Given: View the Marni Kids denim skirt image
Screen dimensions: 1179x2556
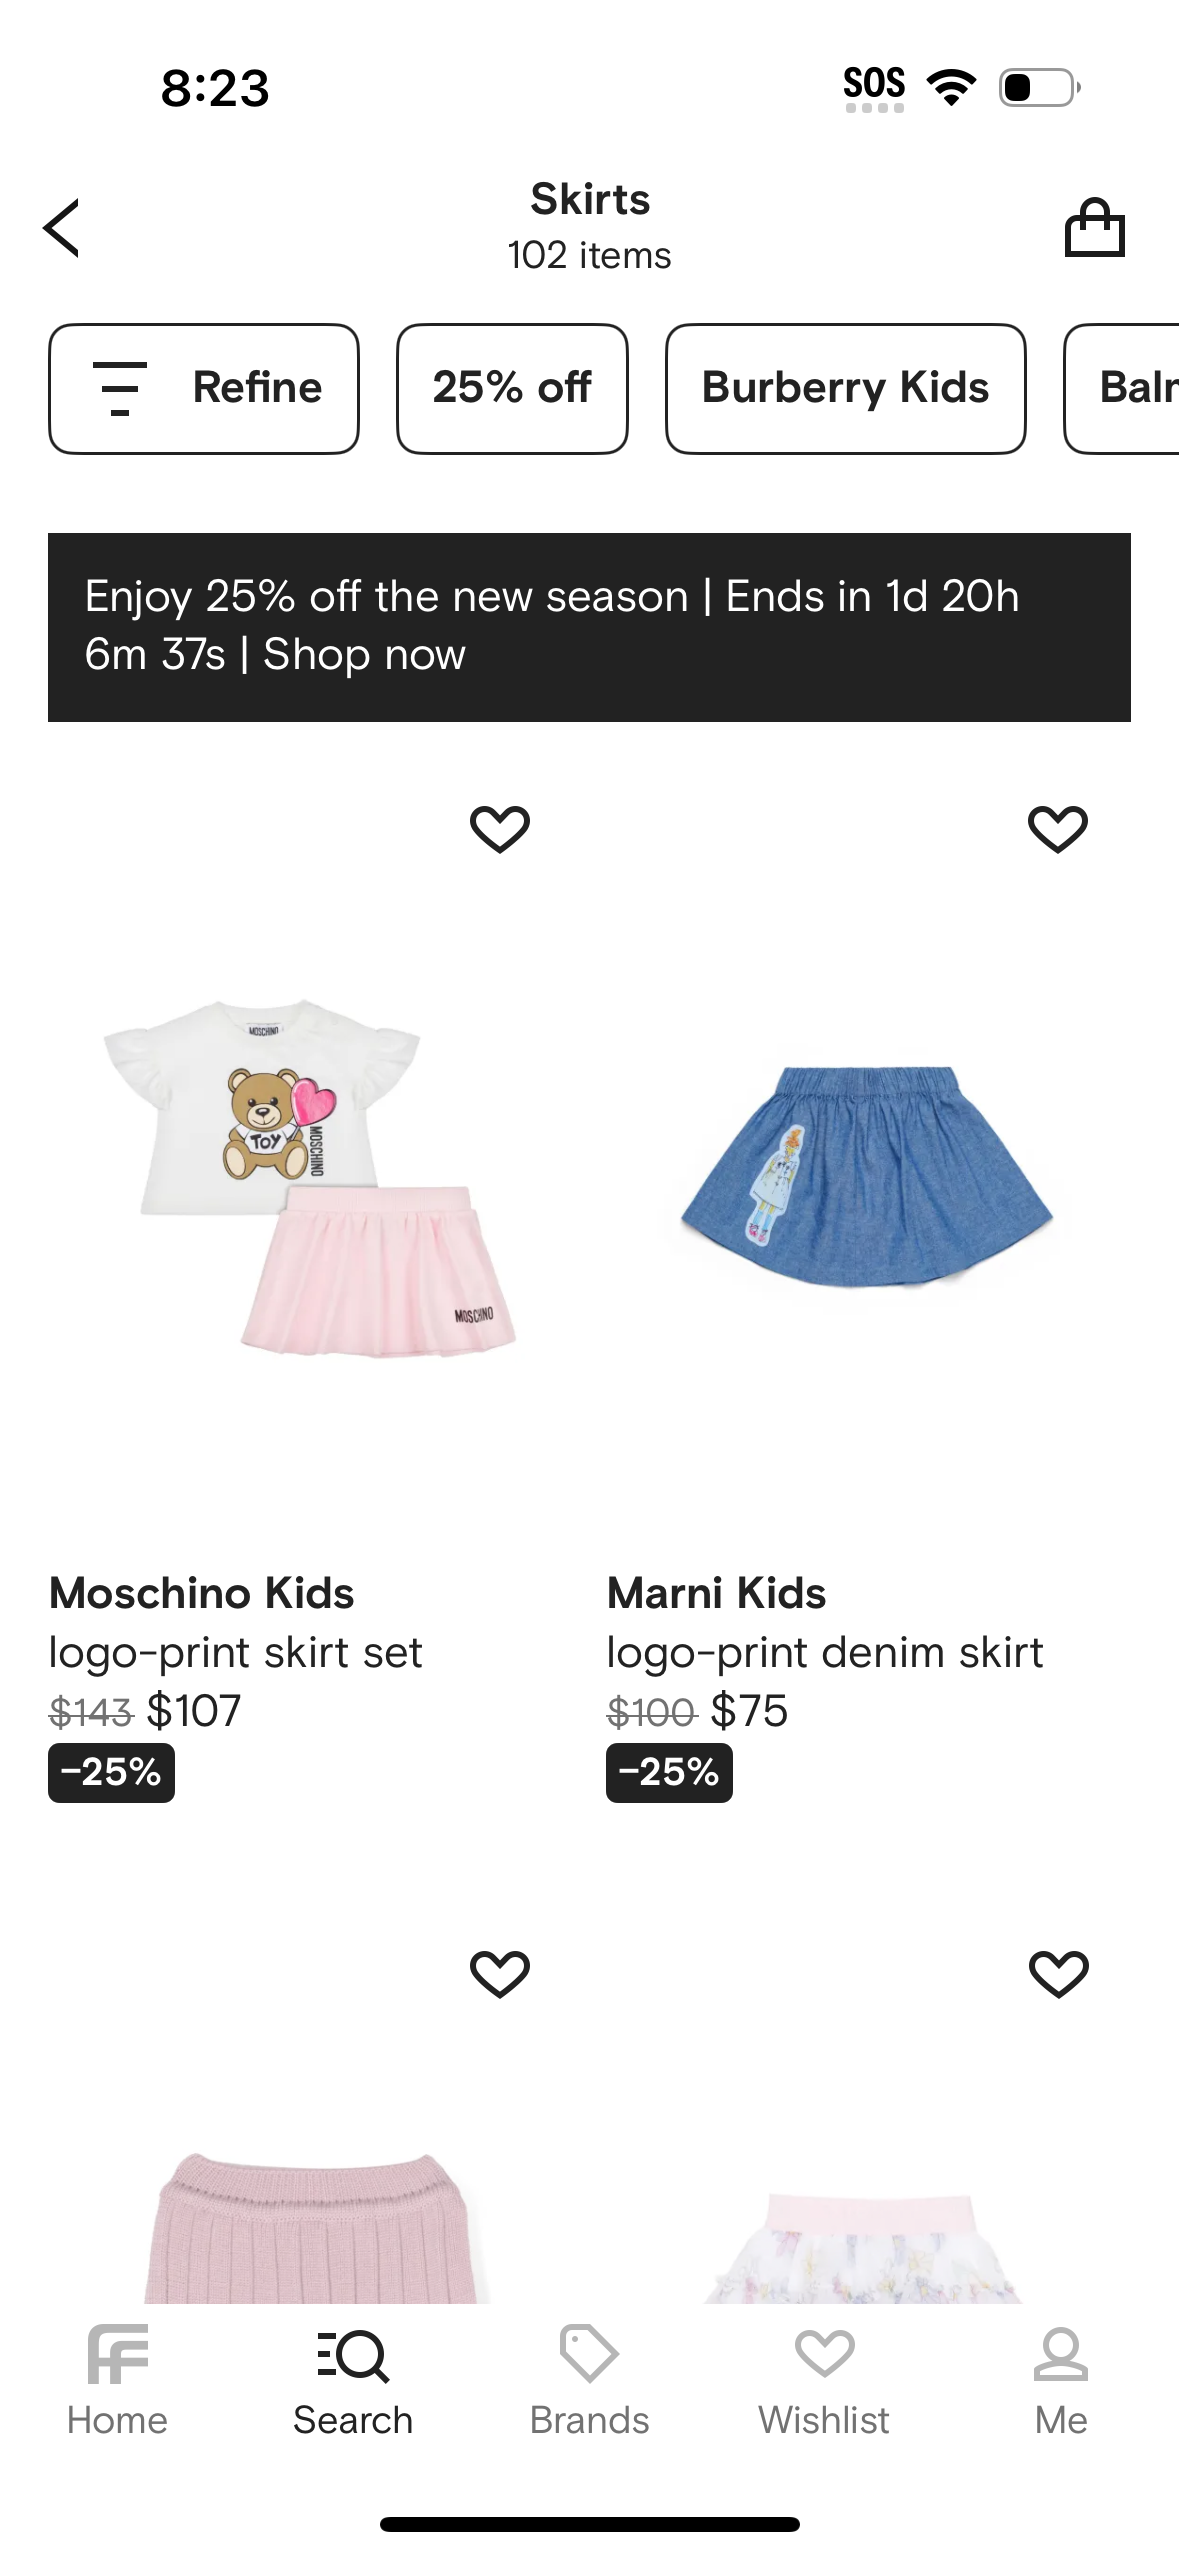Looking at the screenshot, I should [866, 1178].
